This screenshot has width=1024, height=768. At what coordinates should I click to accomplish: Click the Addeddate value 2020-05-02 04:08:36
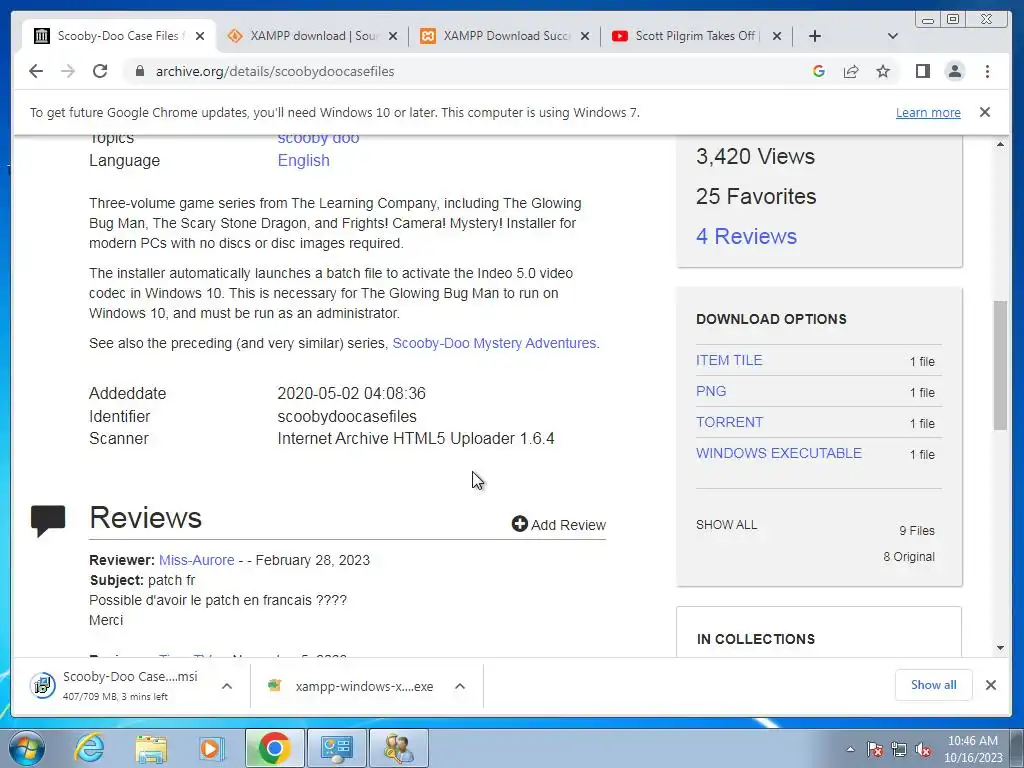point(351,394)
